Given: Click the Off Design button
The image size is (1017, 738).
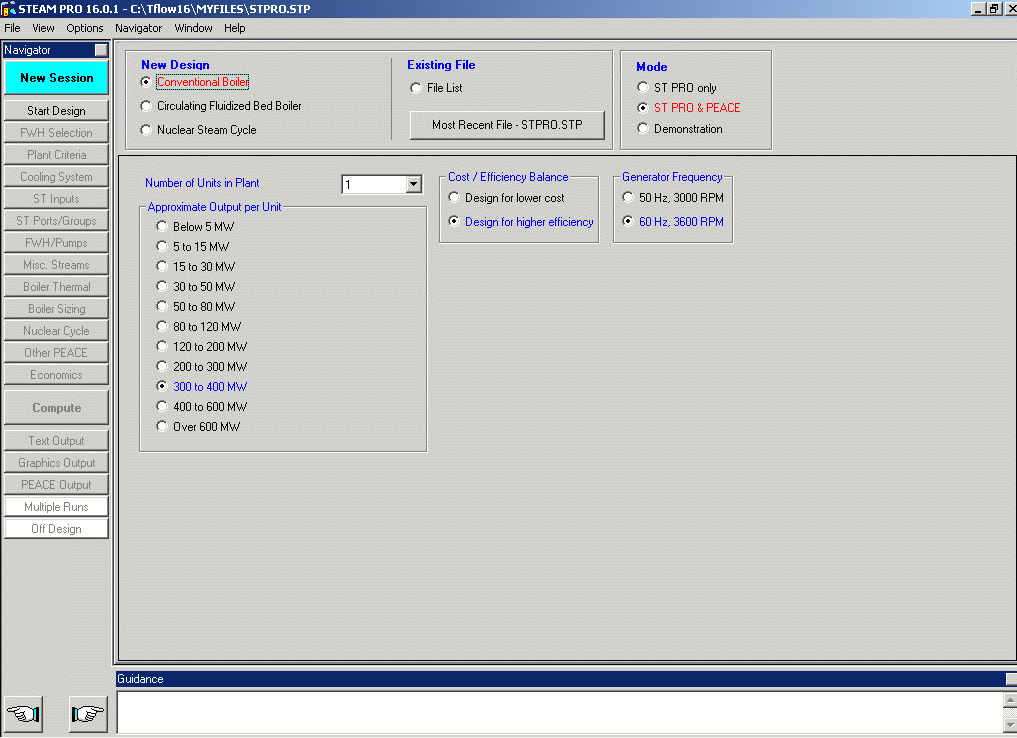Looking at the screenshot, I should 56,529.
